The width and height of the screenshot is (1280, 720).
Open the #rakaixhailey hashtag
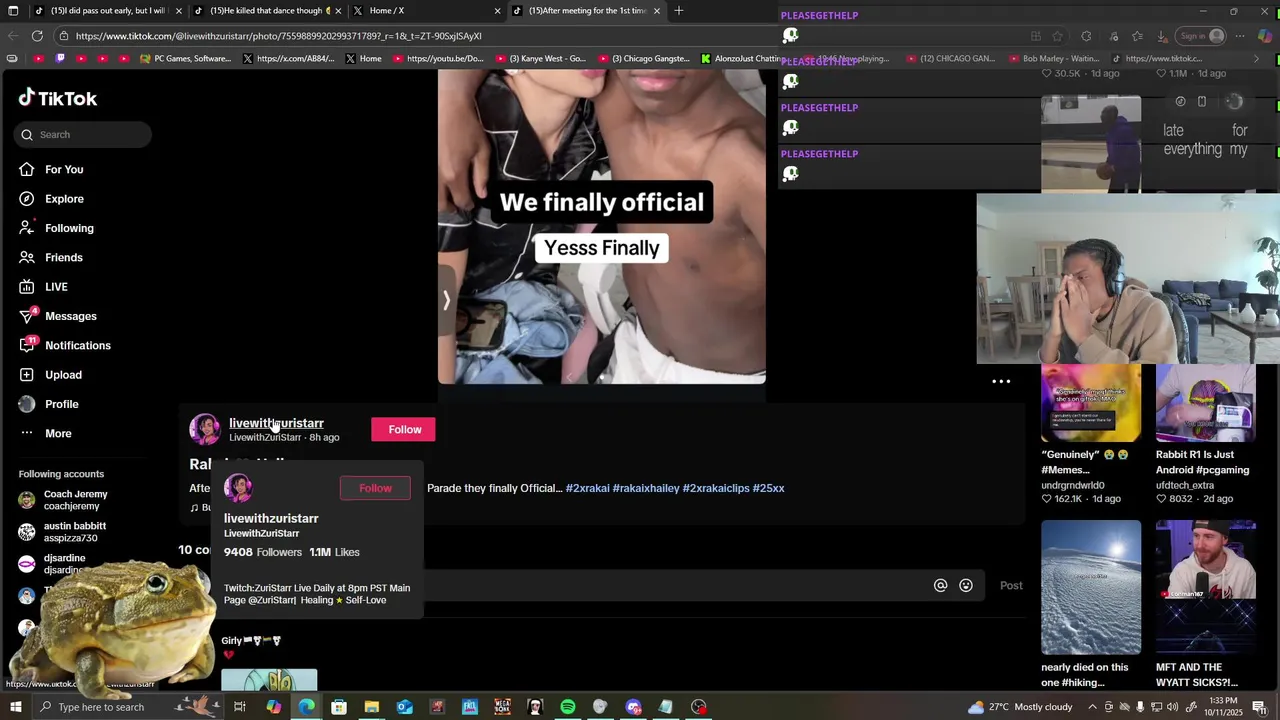click(646, 488)
